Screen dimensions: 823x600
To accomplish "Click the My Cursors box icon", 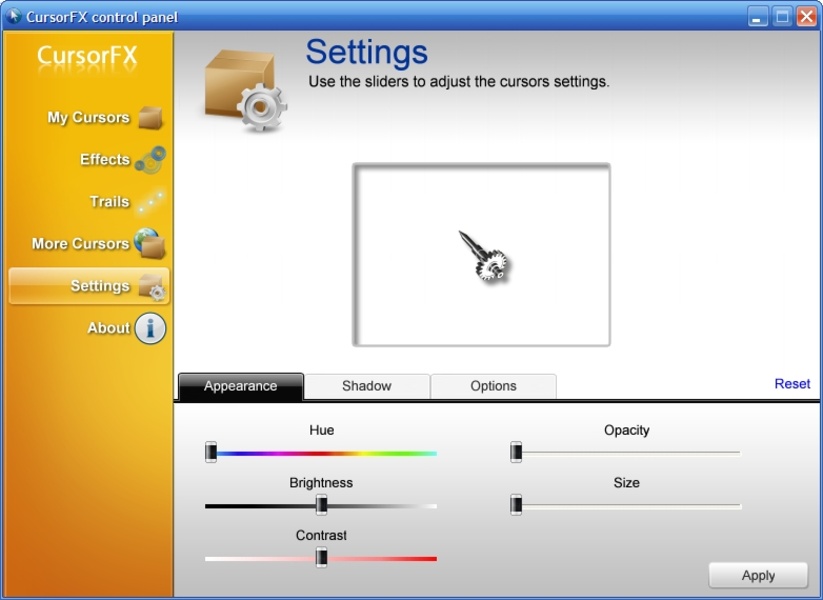I will coord(150,118).
